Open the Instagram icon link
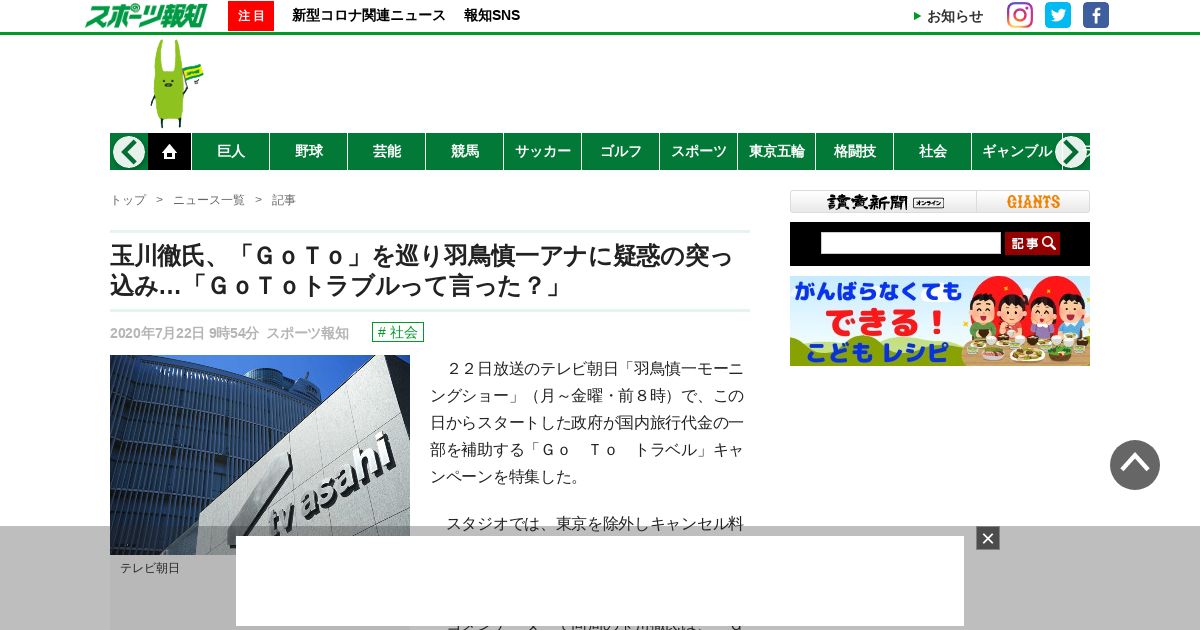1200x630 pixels. [x=1020, y=15]
